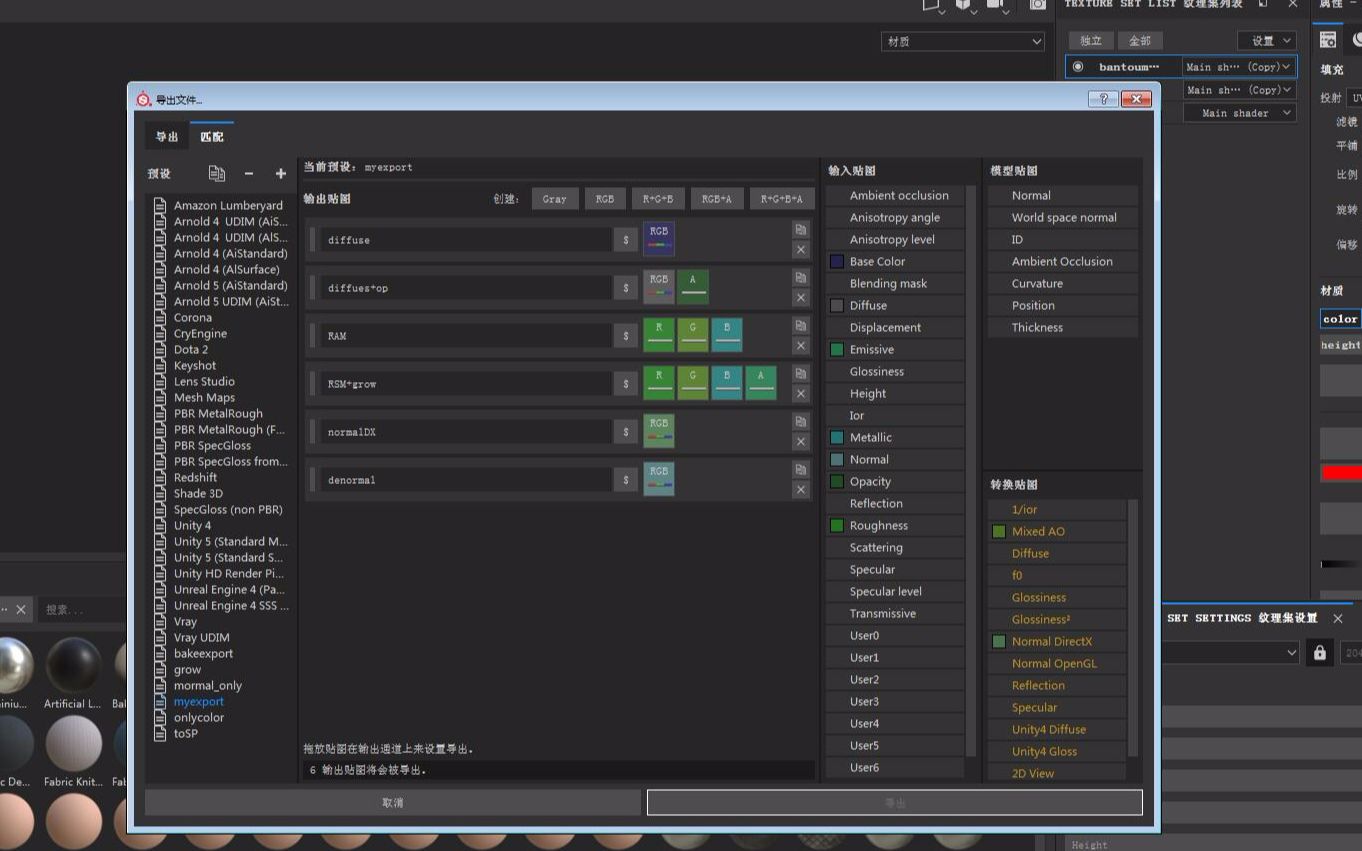This screenshot has width=1362, height=851.
Task: Open the fill properties icon in the right panel
Action: tap(1326, 41)
